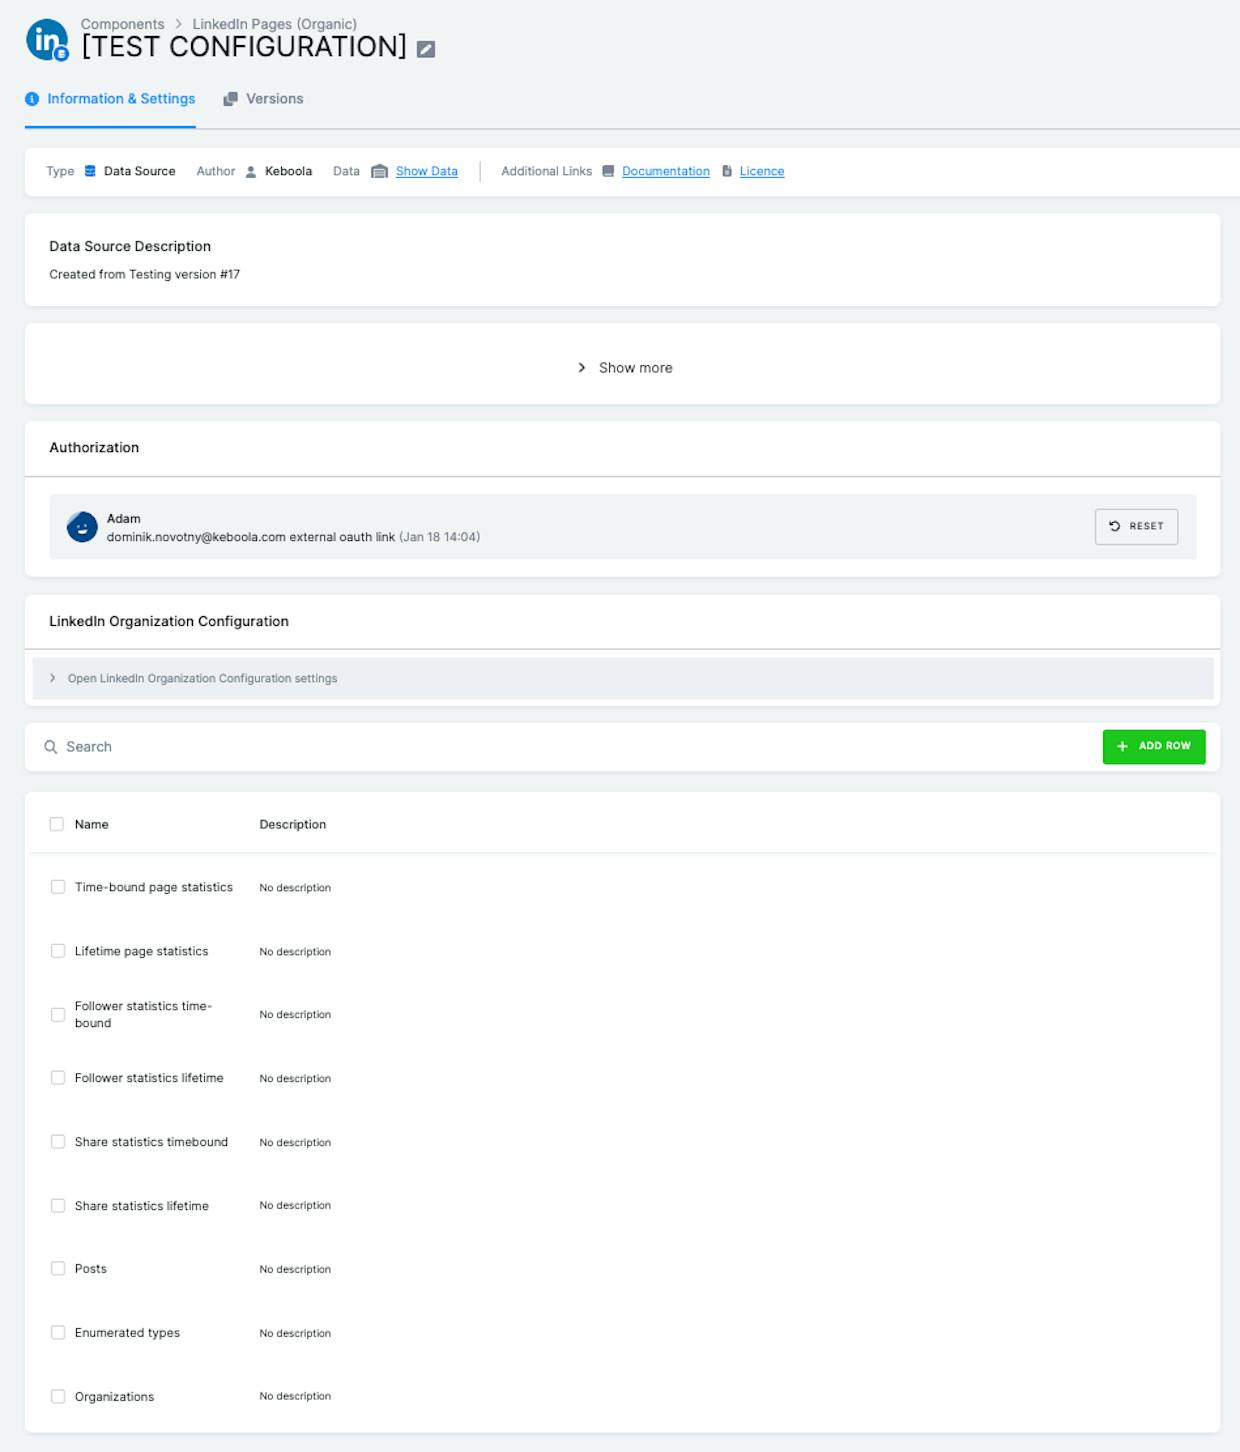
Task: Open the Follower statistics time-bound row name
Action: [x=143, y=1014]
